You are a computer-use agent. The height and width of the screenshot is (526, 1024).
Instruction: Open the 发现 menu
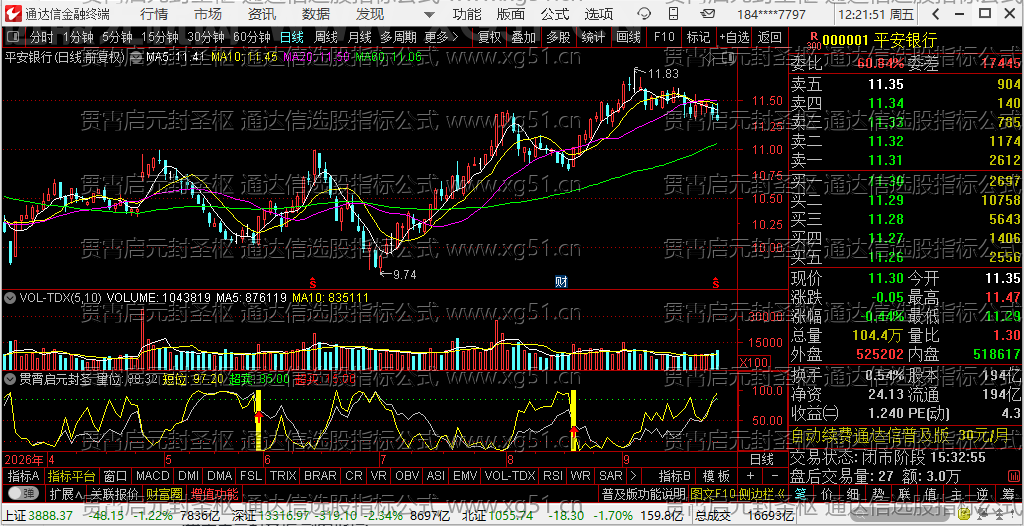tap(370, 14)
